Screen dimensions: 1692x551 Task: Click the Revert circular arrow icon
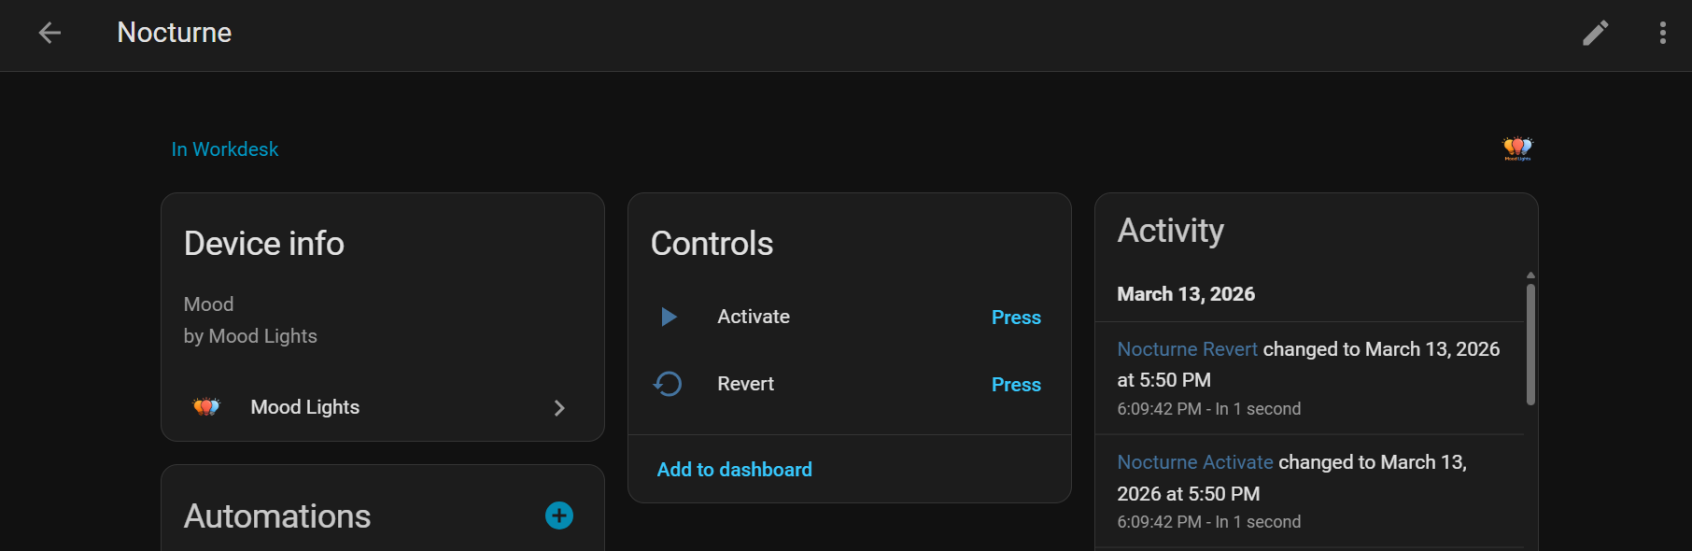(668, 384)
